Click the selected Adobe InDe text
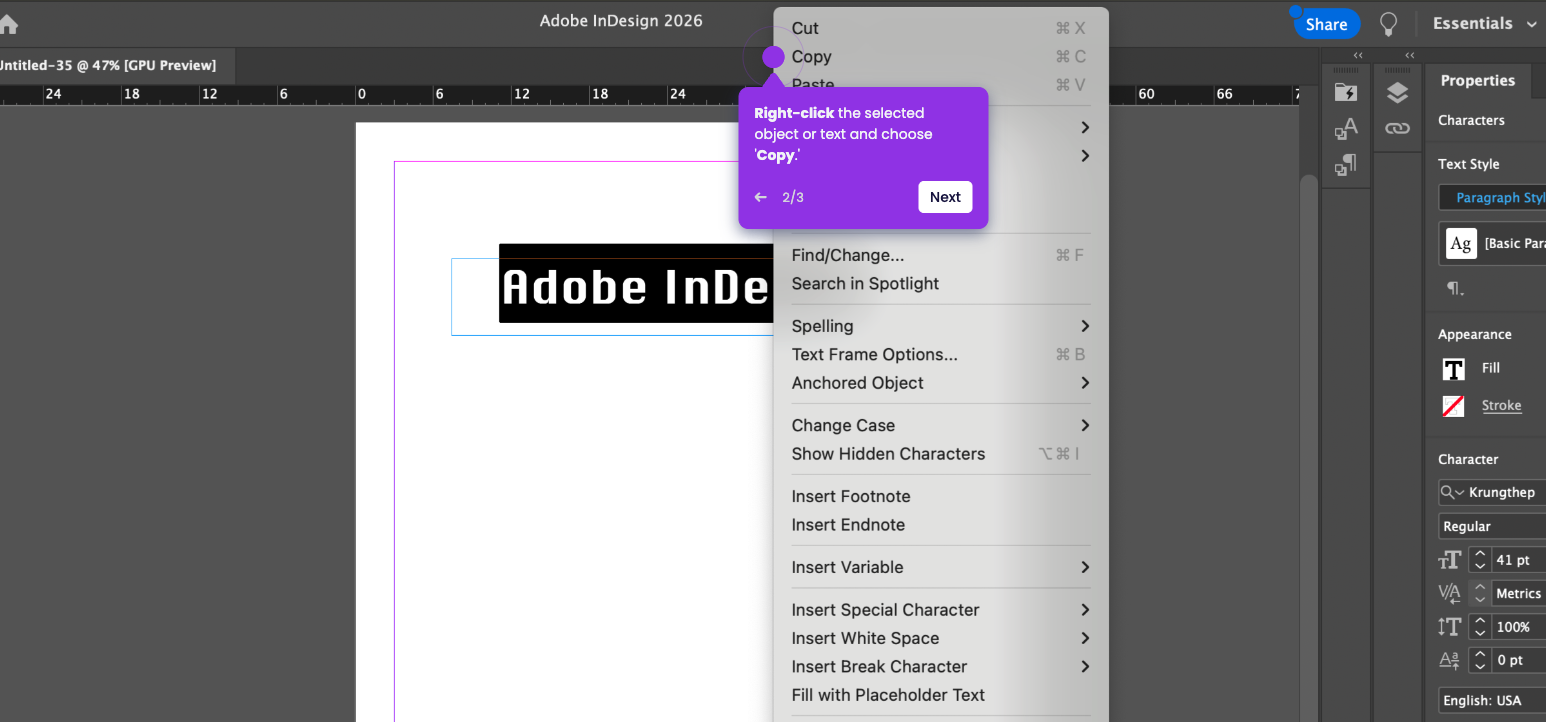Image resolution: width=1546 pixels, height=722 pixels. point(636,284)
